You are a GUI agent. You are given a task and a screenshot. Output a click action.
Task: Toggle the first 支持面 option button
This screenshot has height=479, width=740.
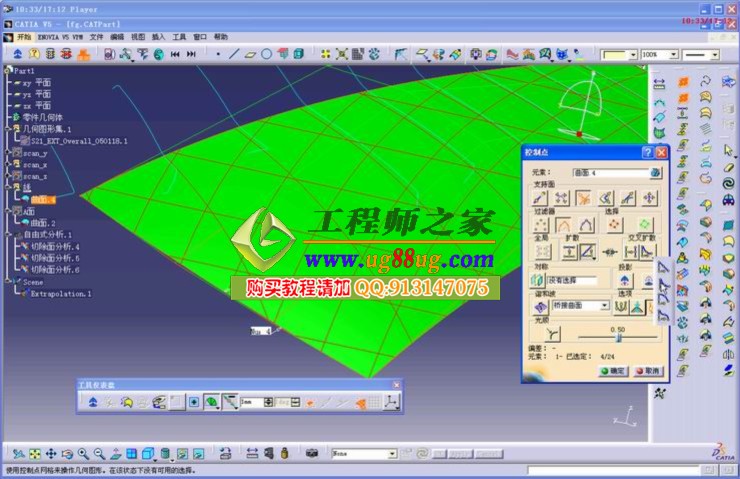click(540, 198)
